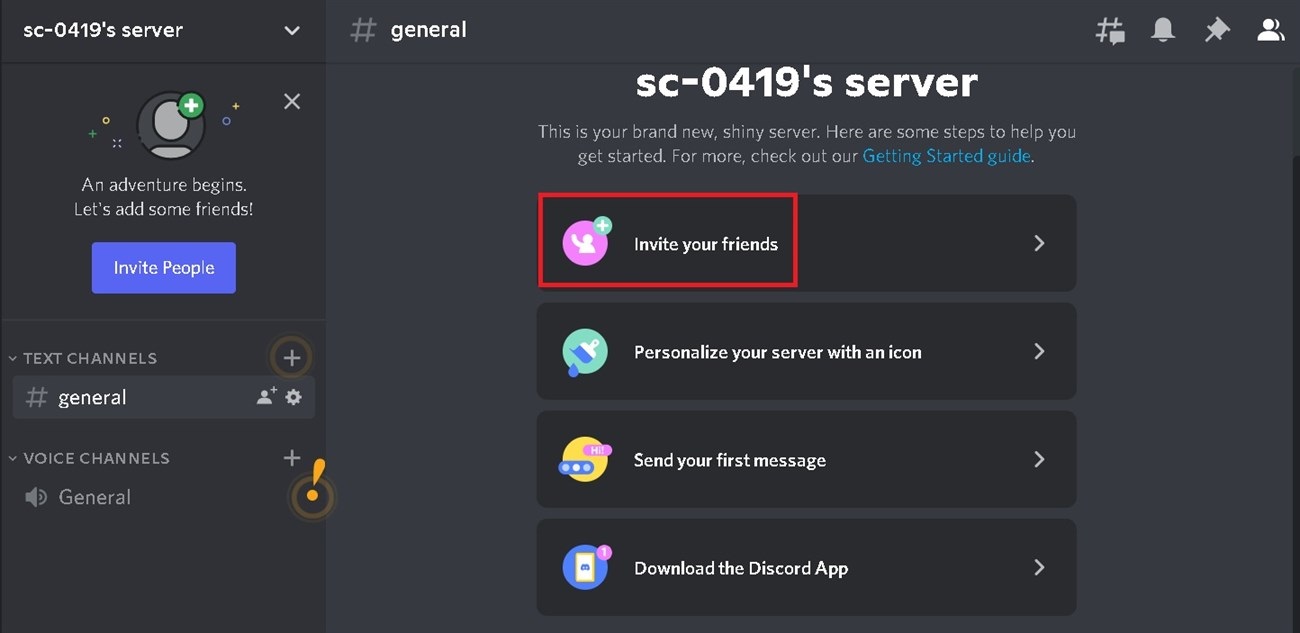1300x633 pixels.
Task: Open the Pinned Messages icon
Action: (1217, 29)
